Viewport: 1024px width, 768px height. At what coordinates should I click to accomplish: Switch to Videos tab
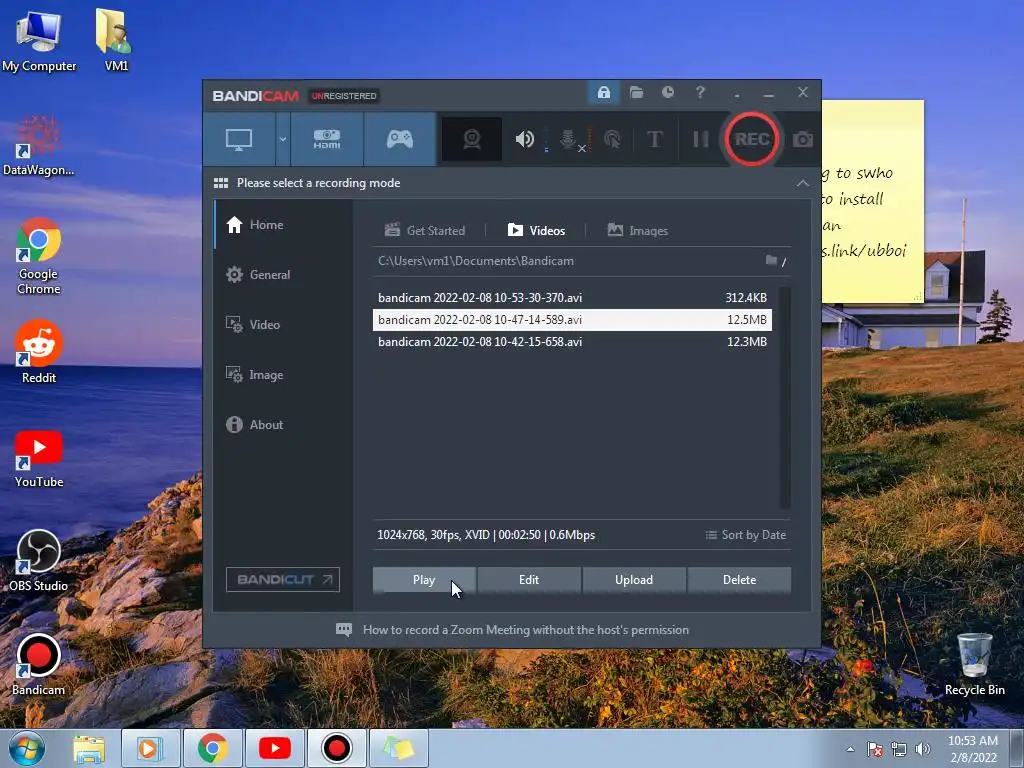(536, 231)
